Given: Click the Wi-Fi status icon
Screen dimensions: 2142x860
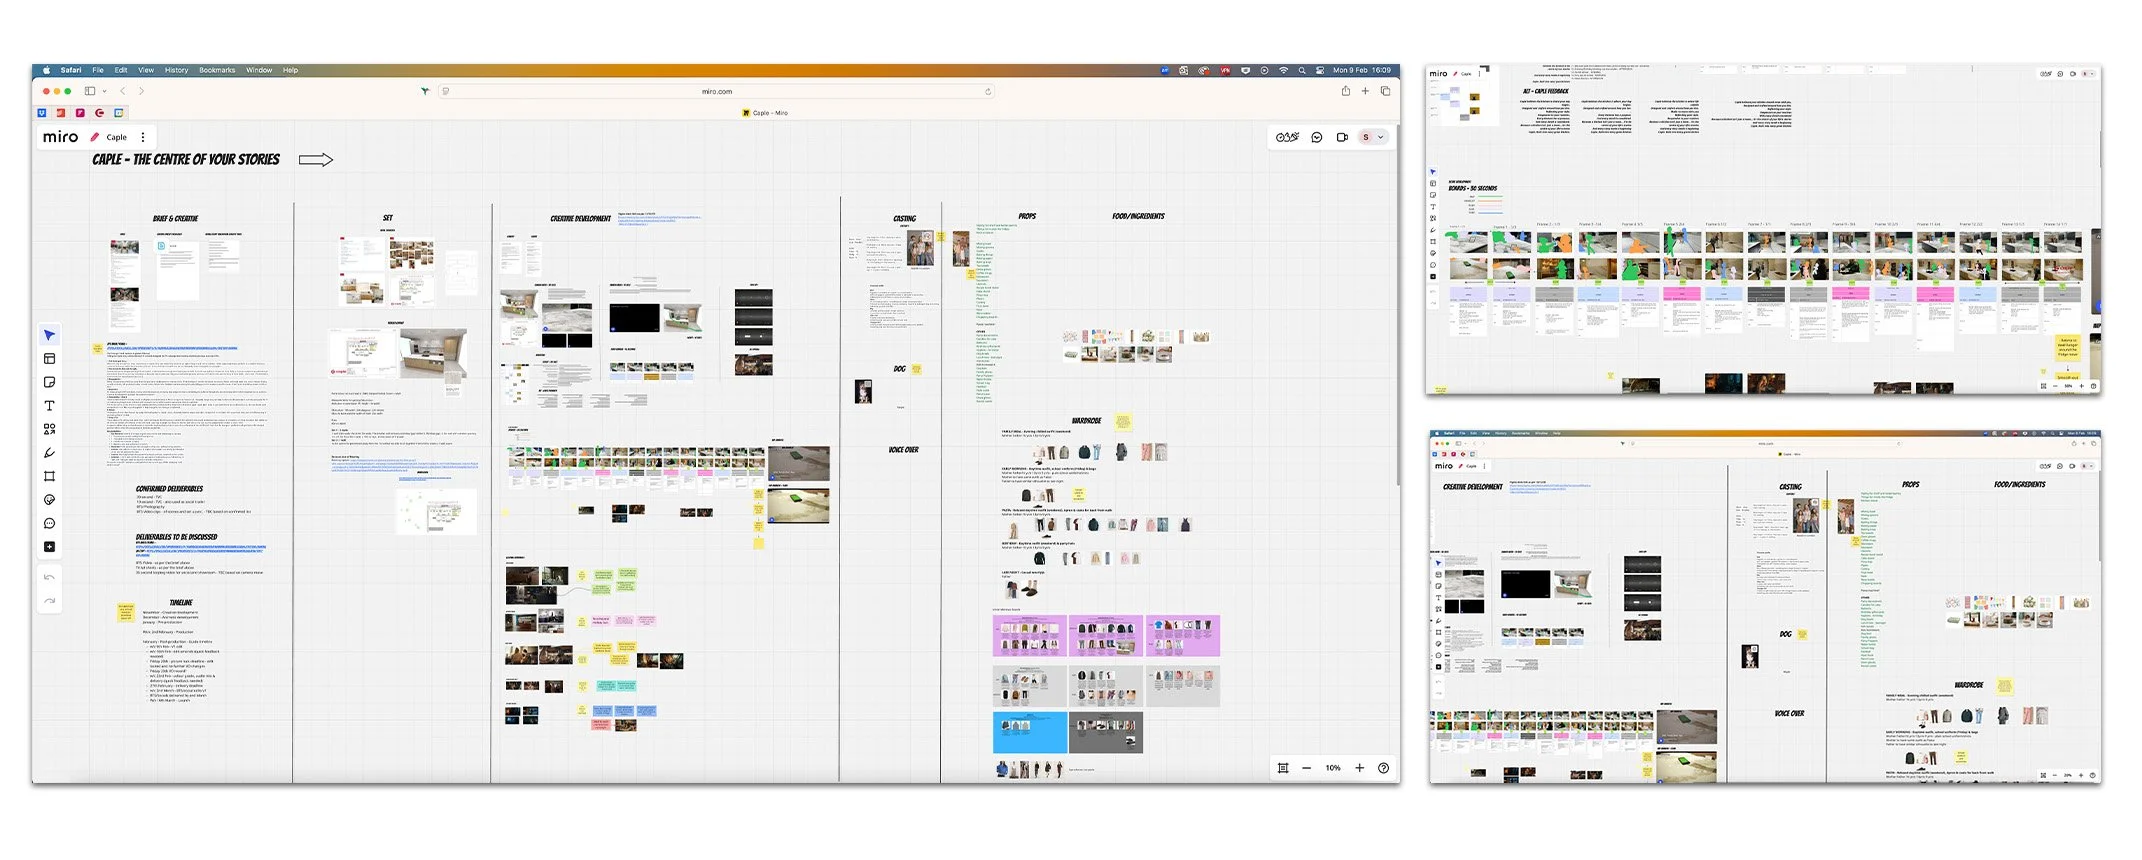Looking at the screenshot, I should click(x=1283, y=70).
